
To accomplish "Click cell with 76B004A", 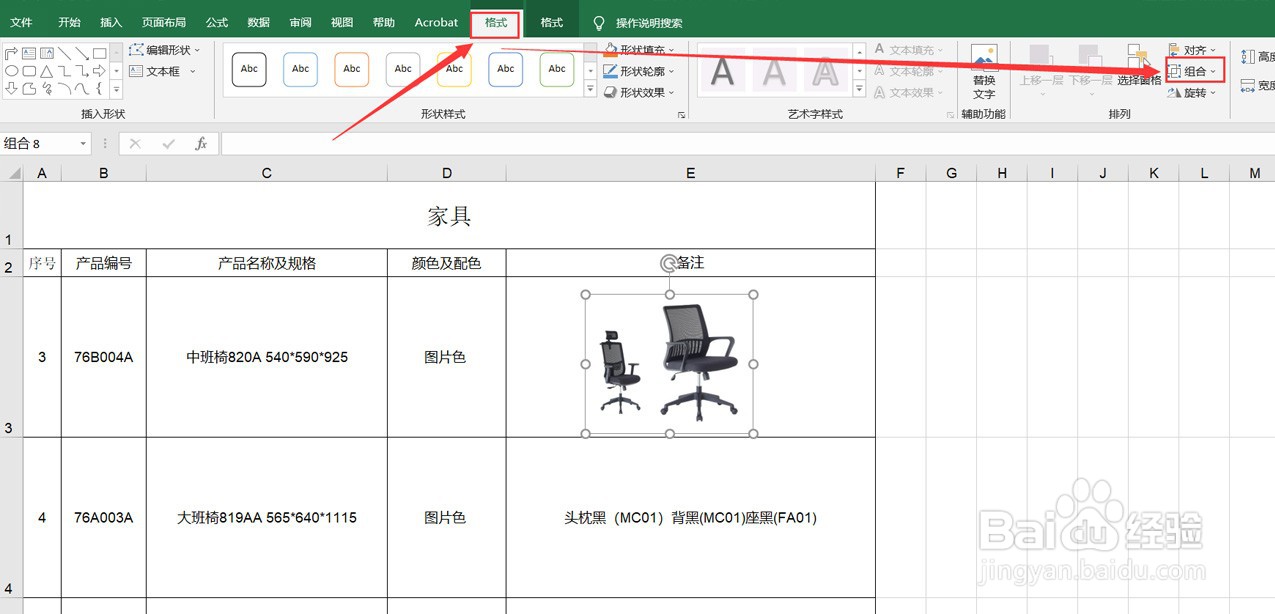I will tap(104, 357).
